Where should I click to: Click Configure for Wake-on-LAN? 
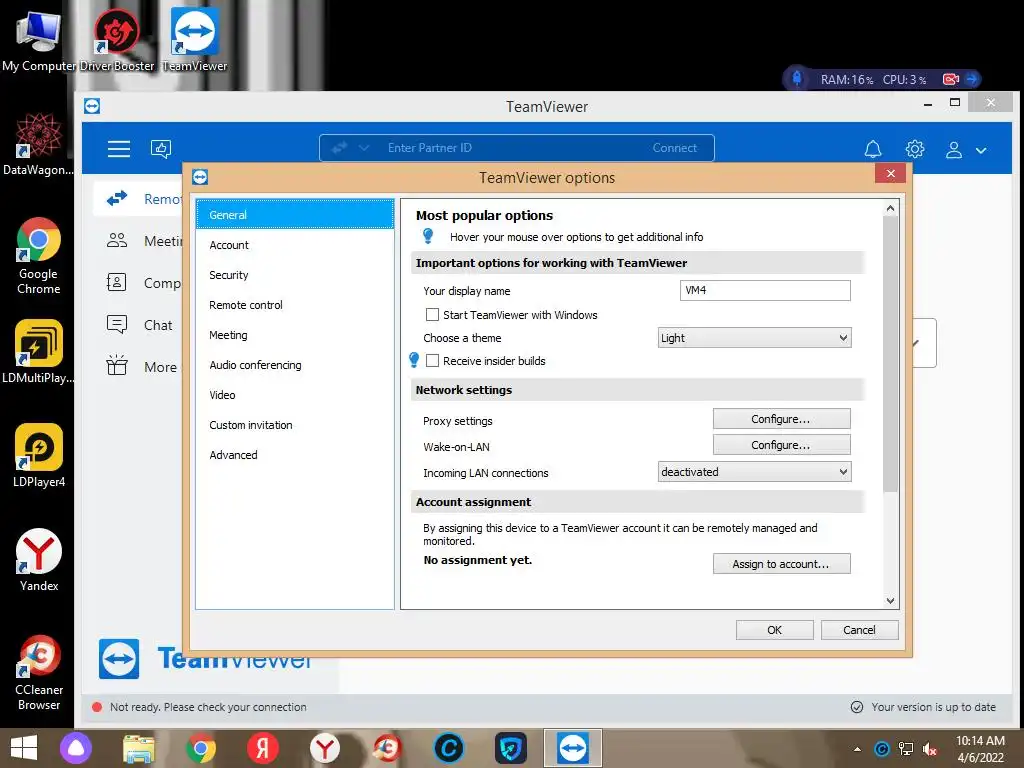point(781,445)
